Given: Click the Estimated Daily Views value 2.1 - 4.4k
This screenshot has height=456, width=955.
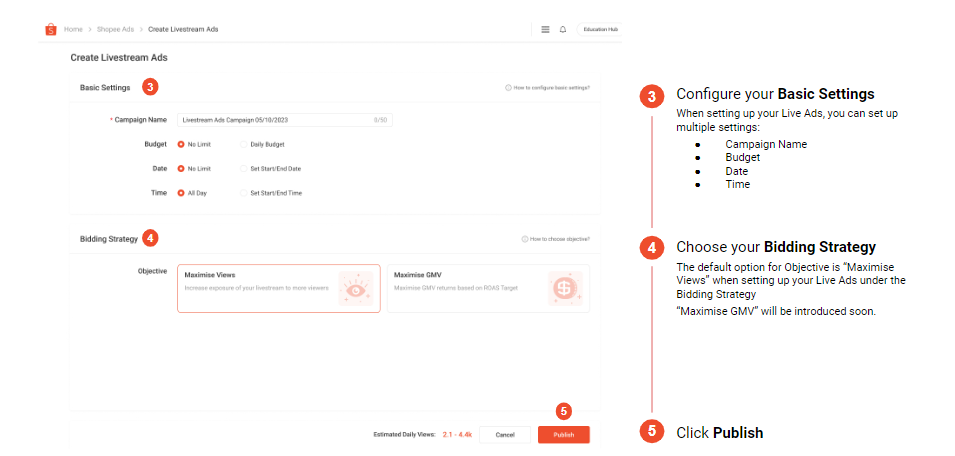Looking at the screenshot, I should [x=457, y=435].
